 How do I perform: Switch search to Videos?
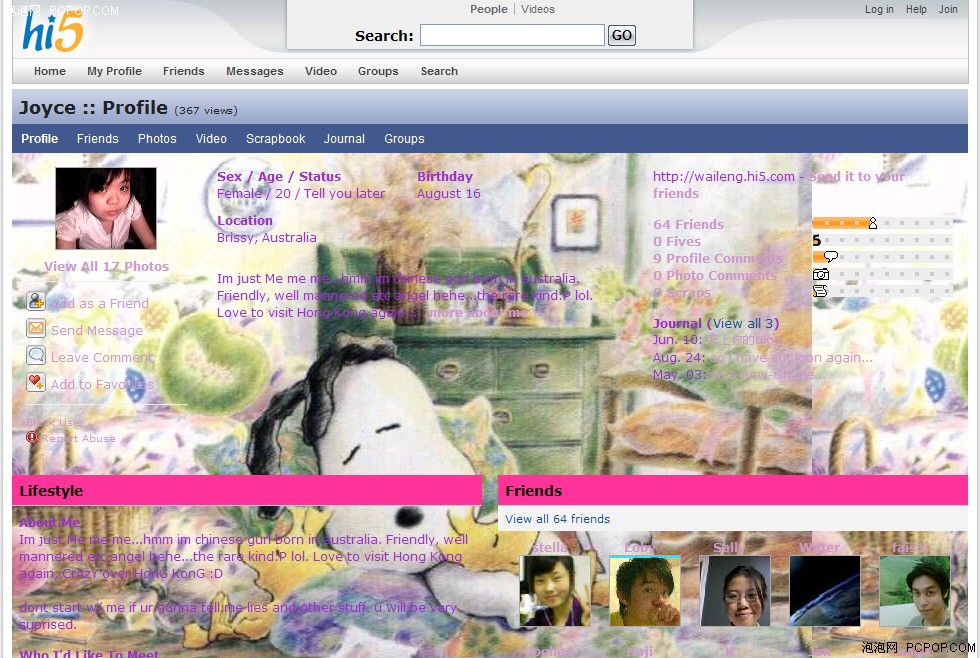(x=538, y=9)
